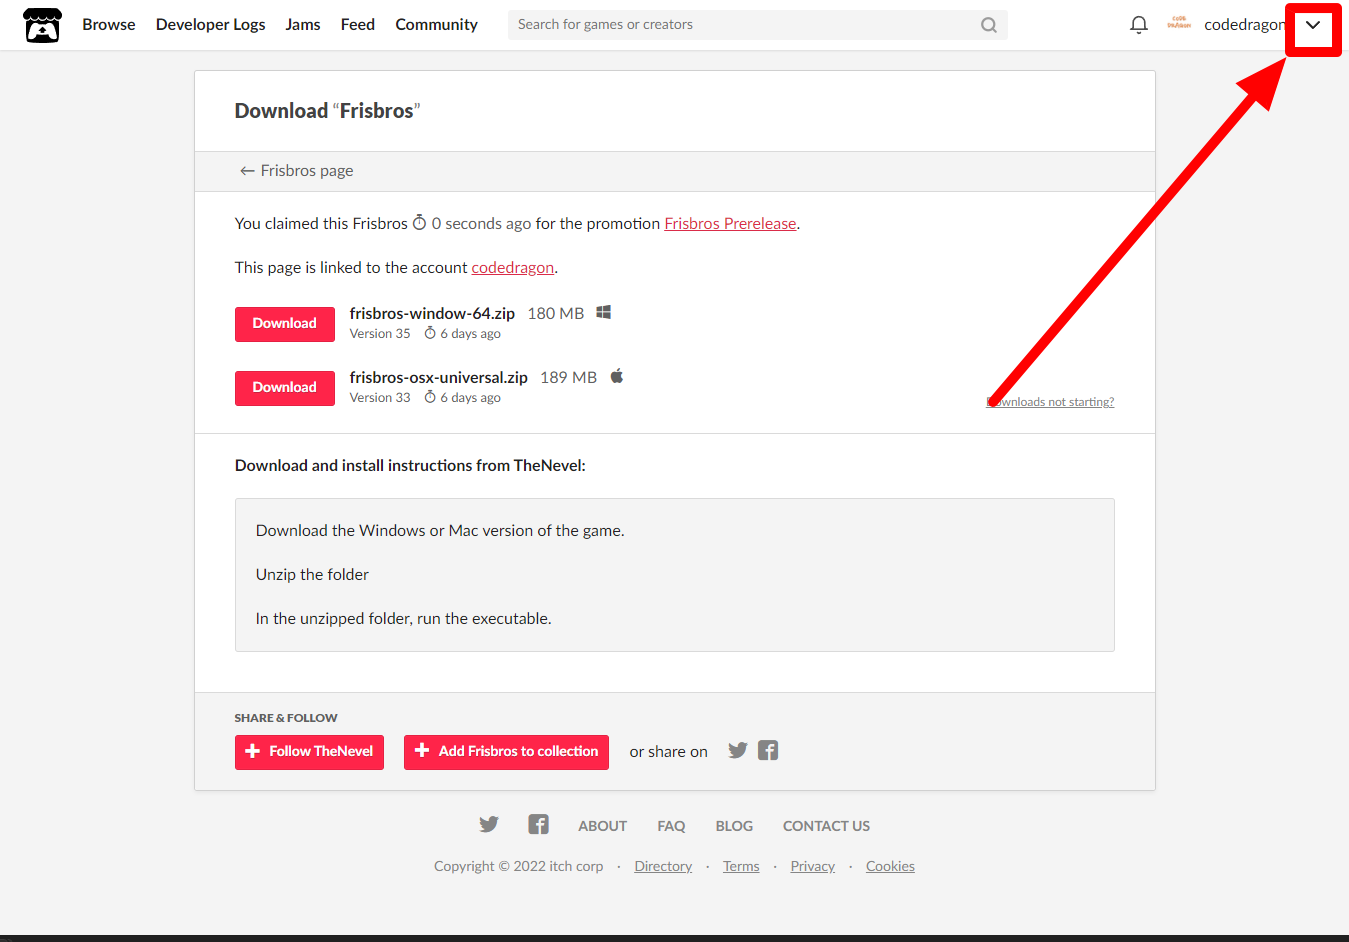Open the BLOG footer link

[734, 826]
